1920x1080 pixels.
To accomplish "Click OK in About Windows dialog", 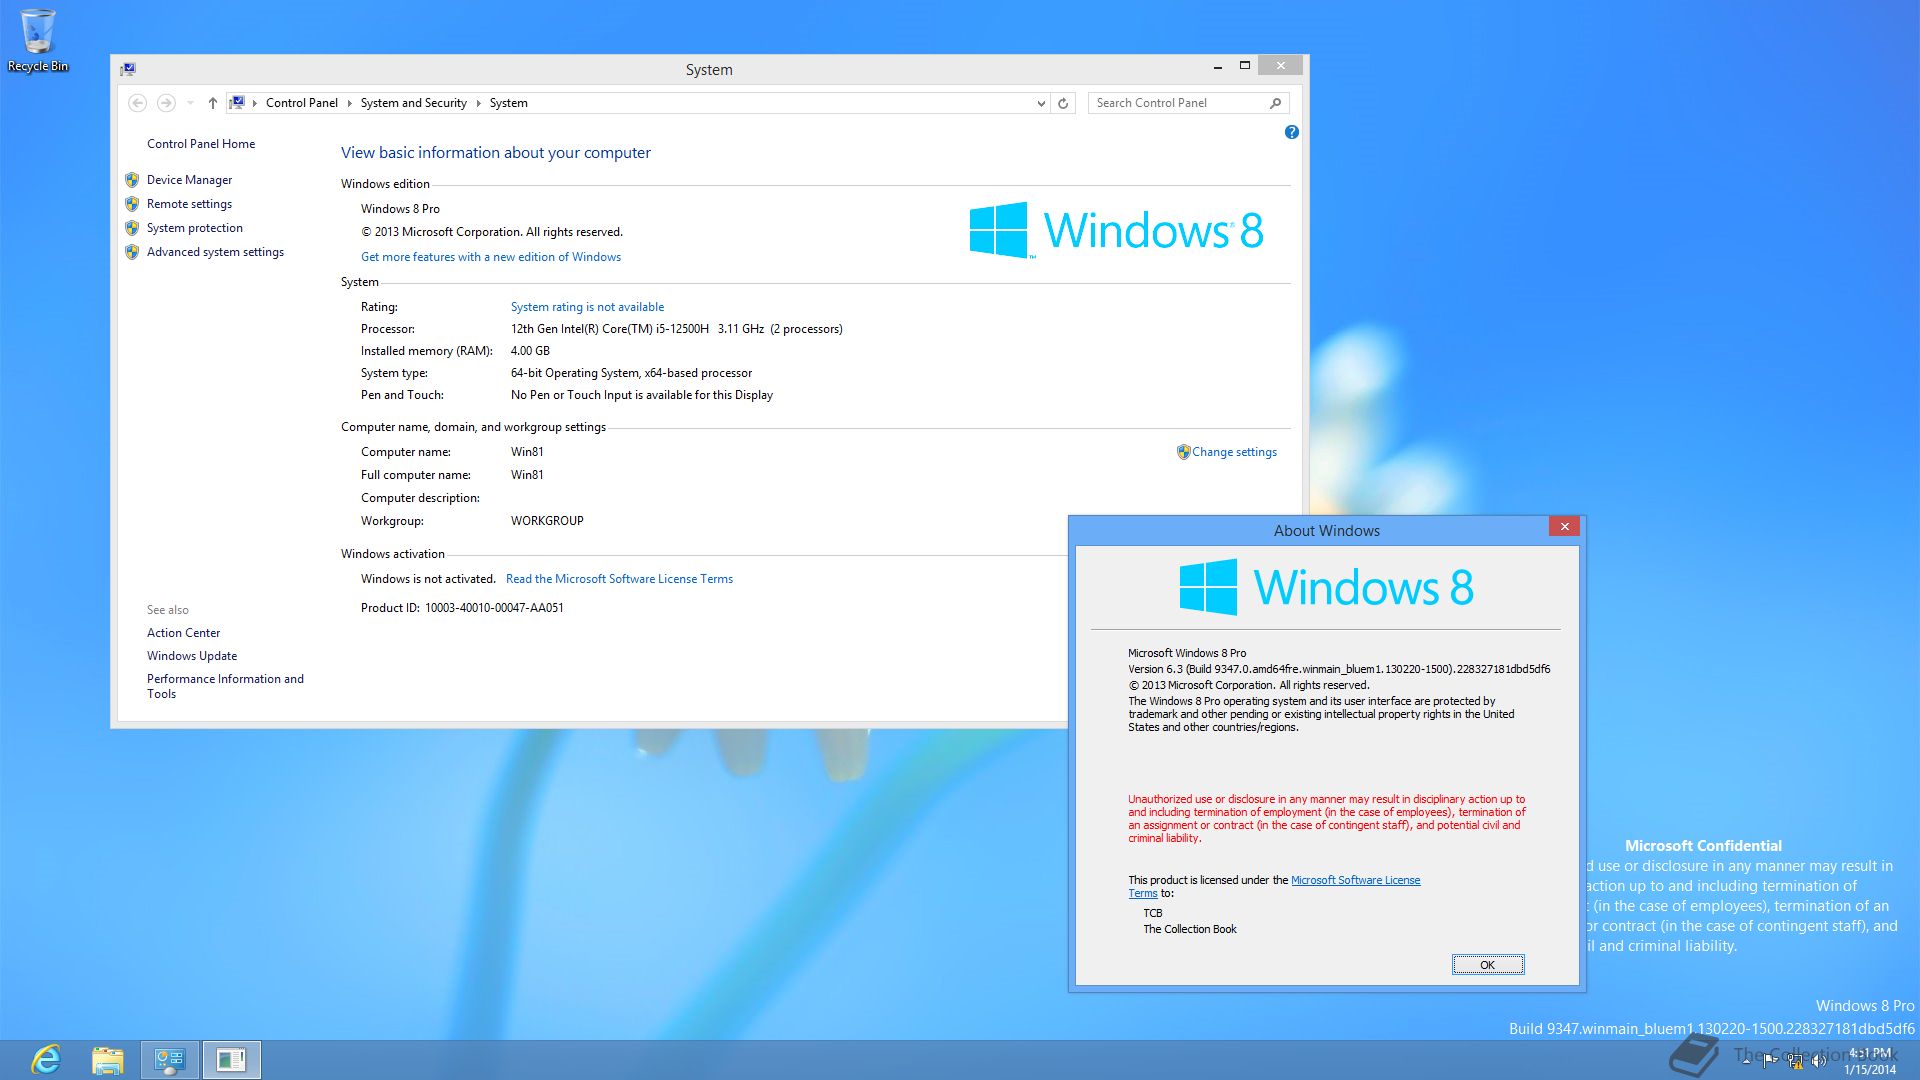I will [x=1488, y=965].
